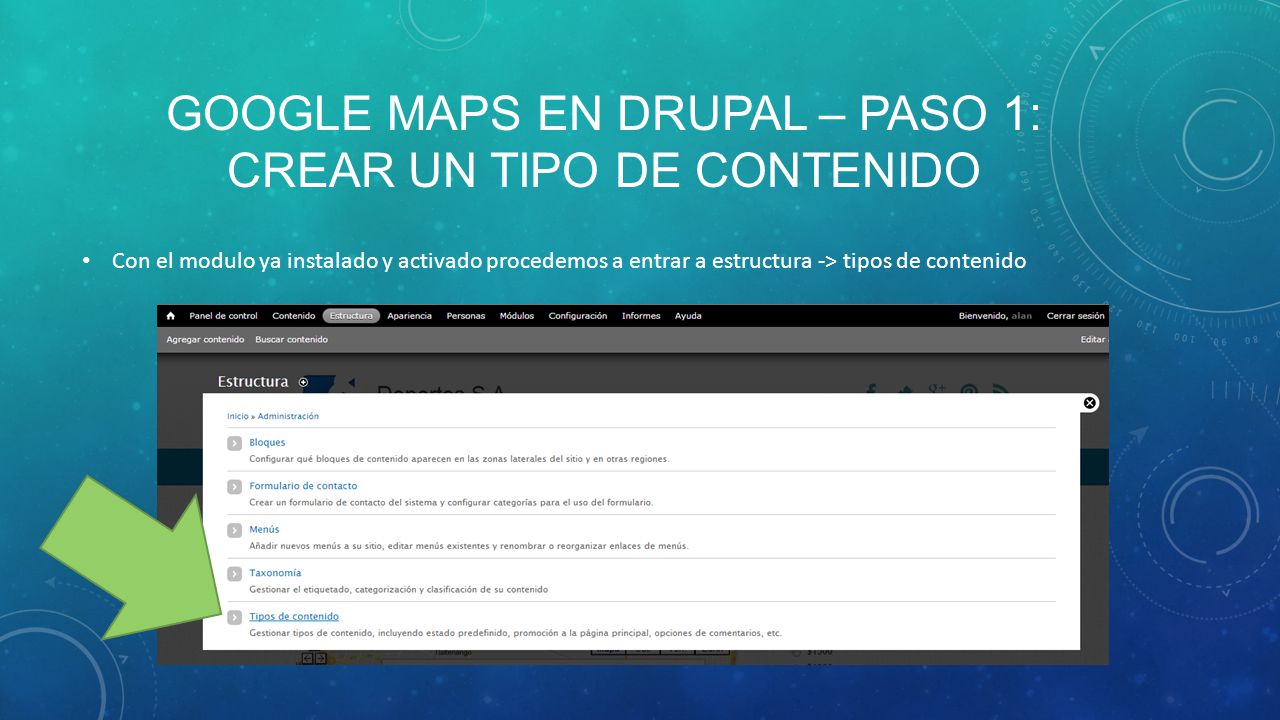Screen dimensions: 1280x720
Task: Open the Tipos de contenido link
Action: [x=294, y=617]
